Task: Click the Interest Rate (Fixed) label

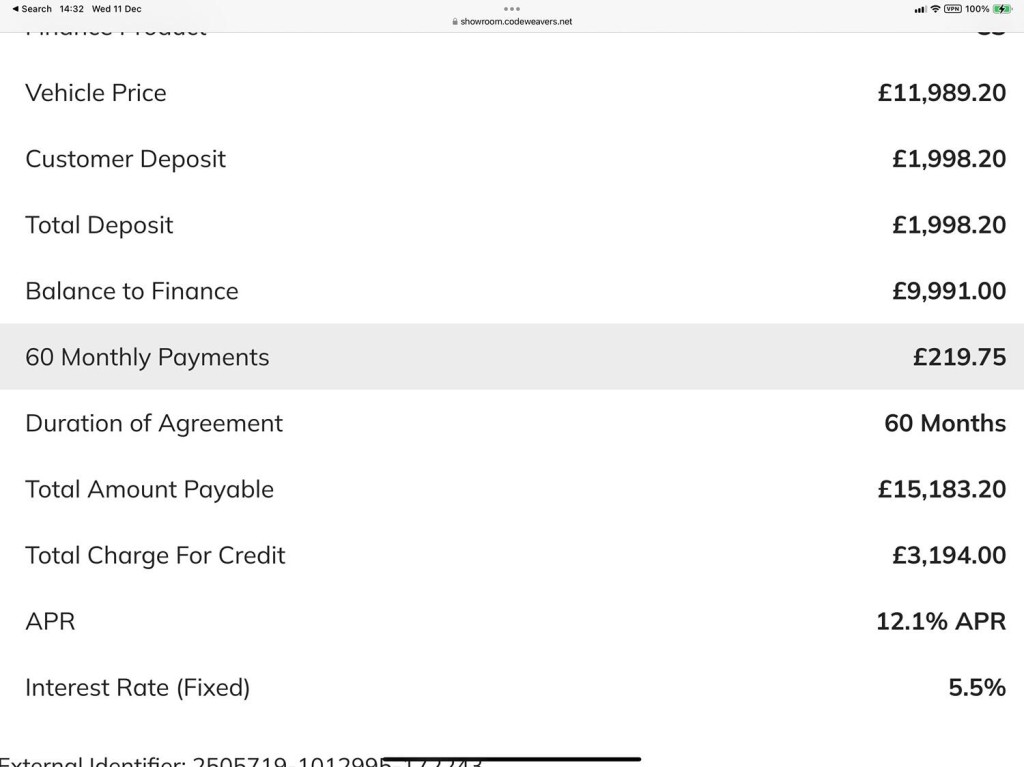Action: pos(137,687)
